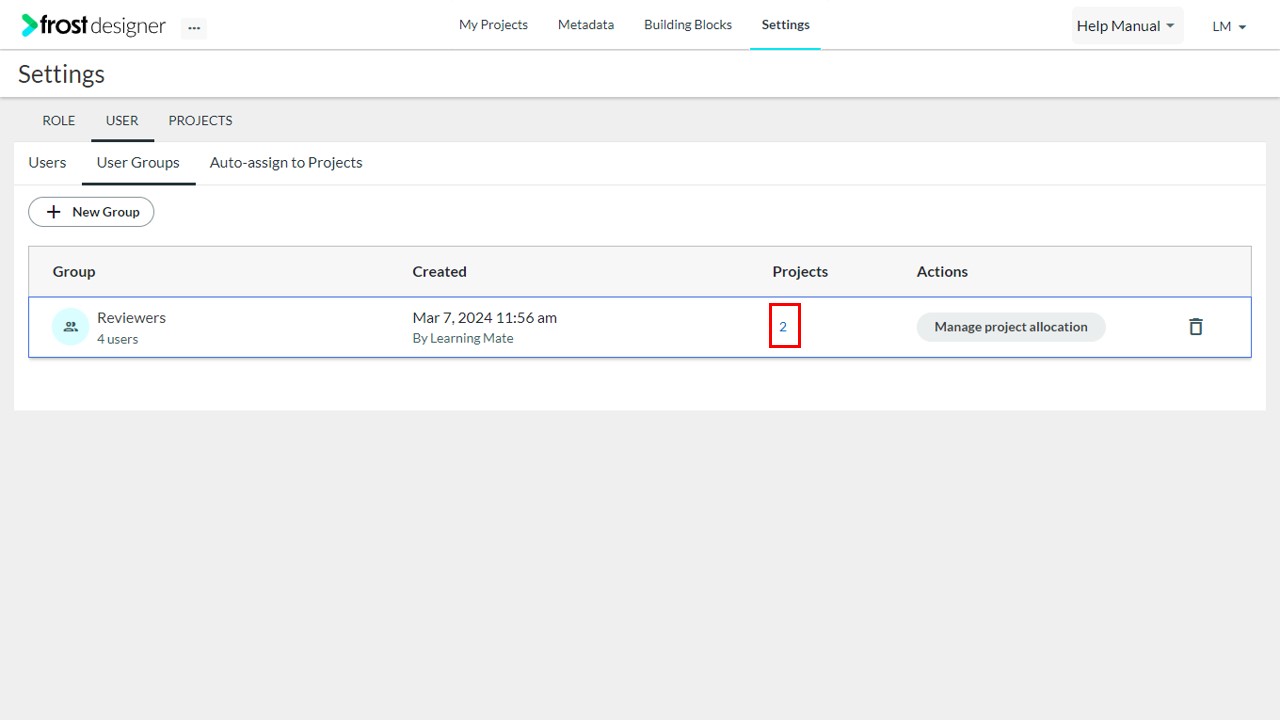This screenshot has width=1280, height=720.
Task: Click the plus icon in New Group
Action: click(x=54, y=212)
